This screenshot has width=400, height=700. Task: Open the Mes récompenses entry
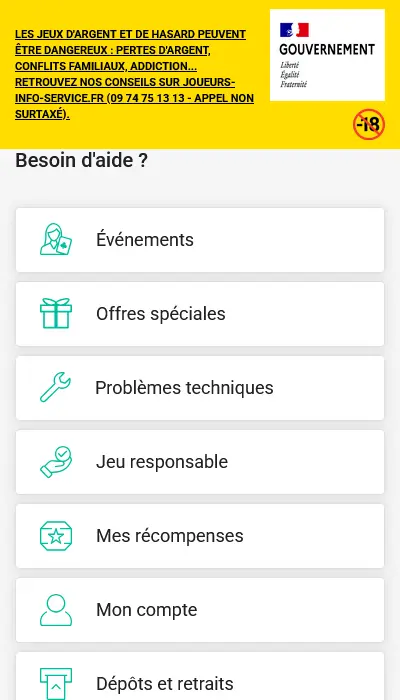coord(200,536)
